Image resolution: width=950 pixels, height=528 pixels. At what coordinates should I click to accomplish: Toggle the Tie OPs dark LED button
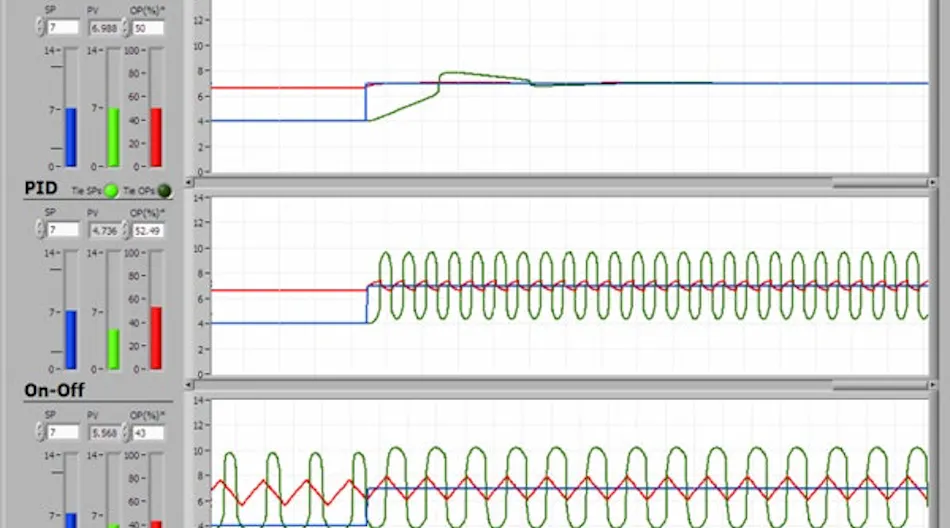point(164,190)
